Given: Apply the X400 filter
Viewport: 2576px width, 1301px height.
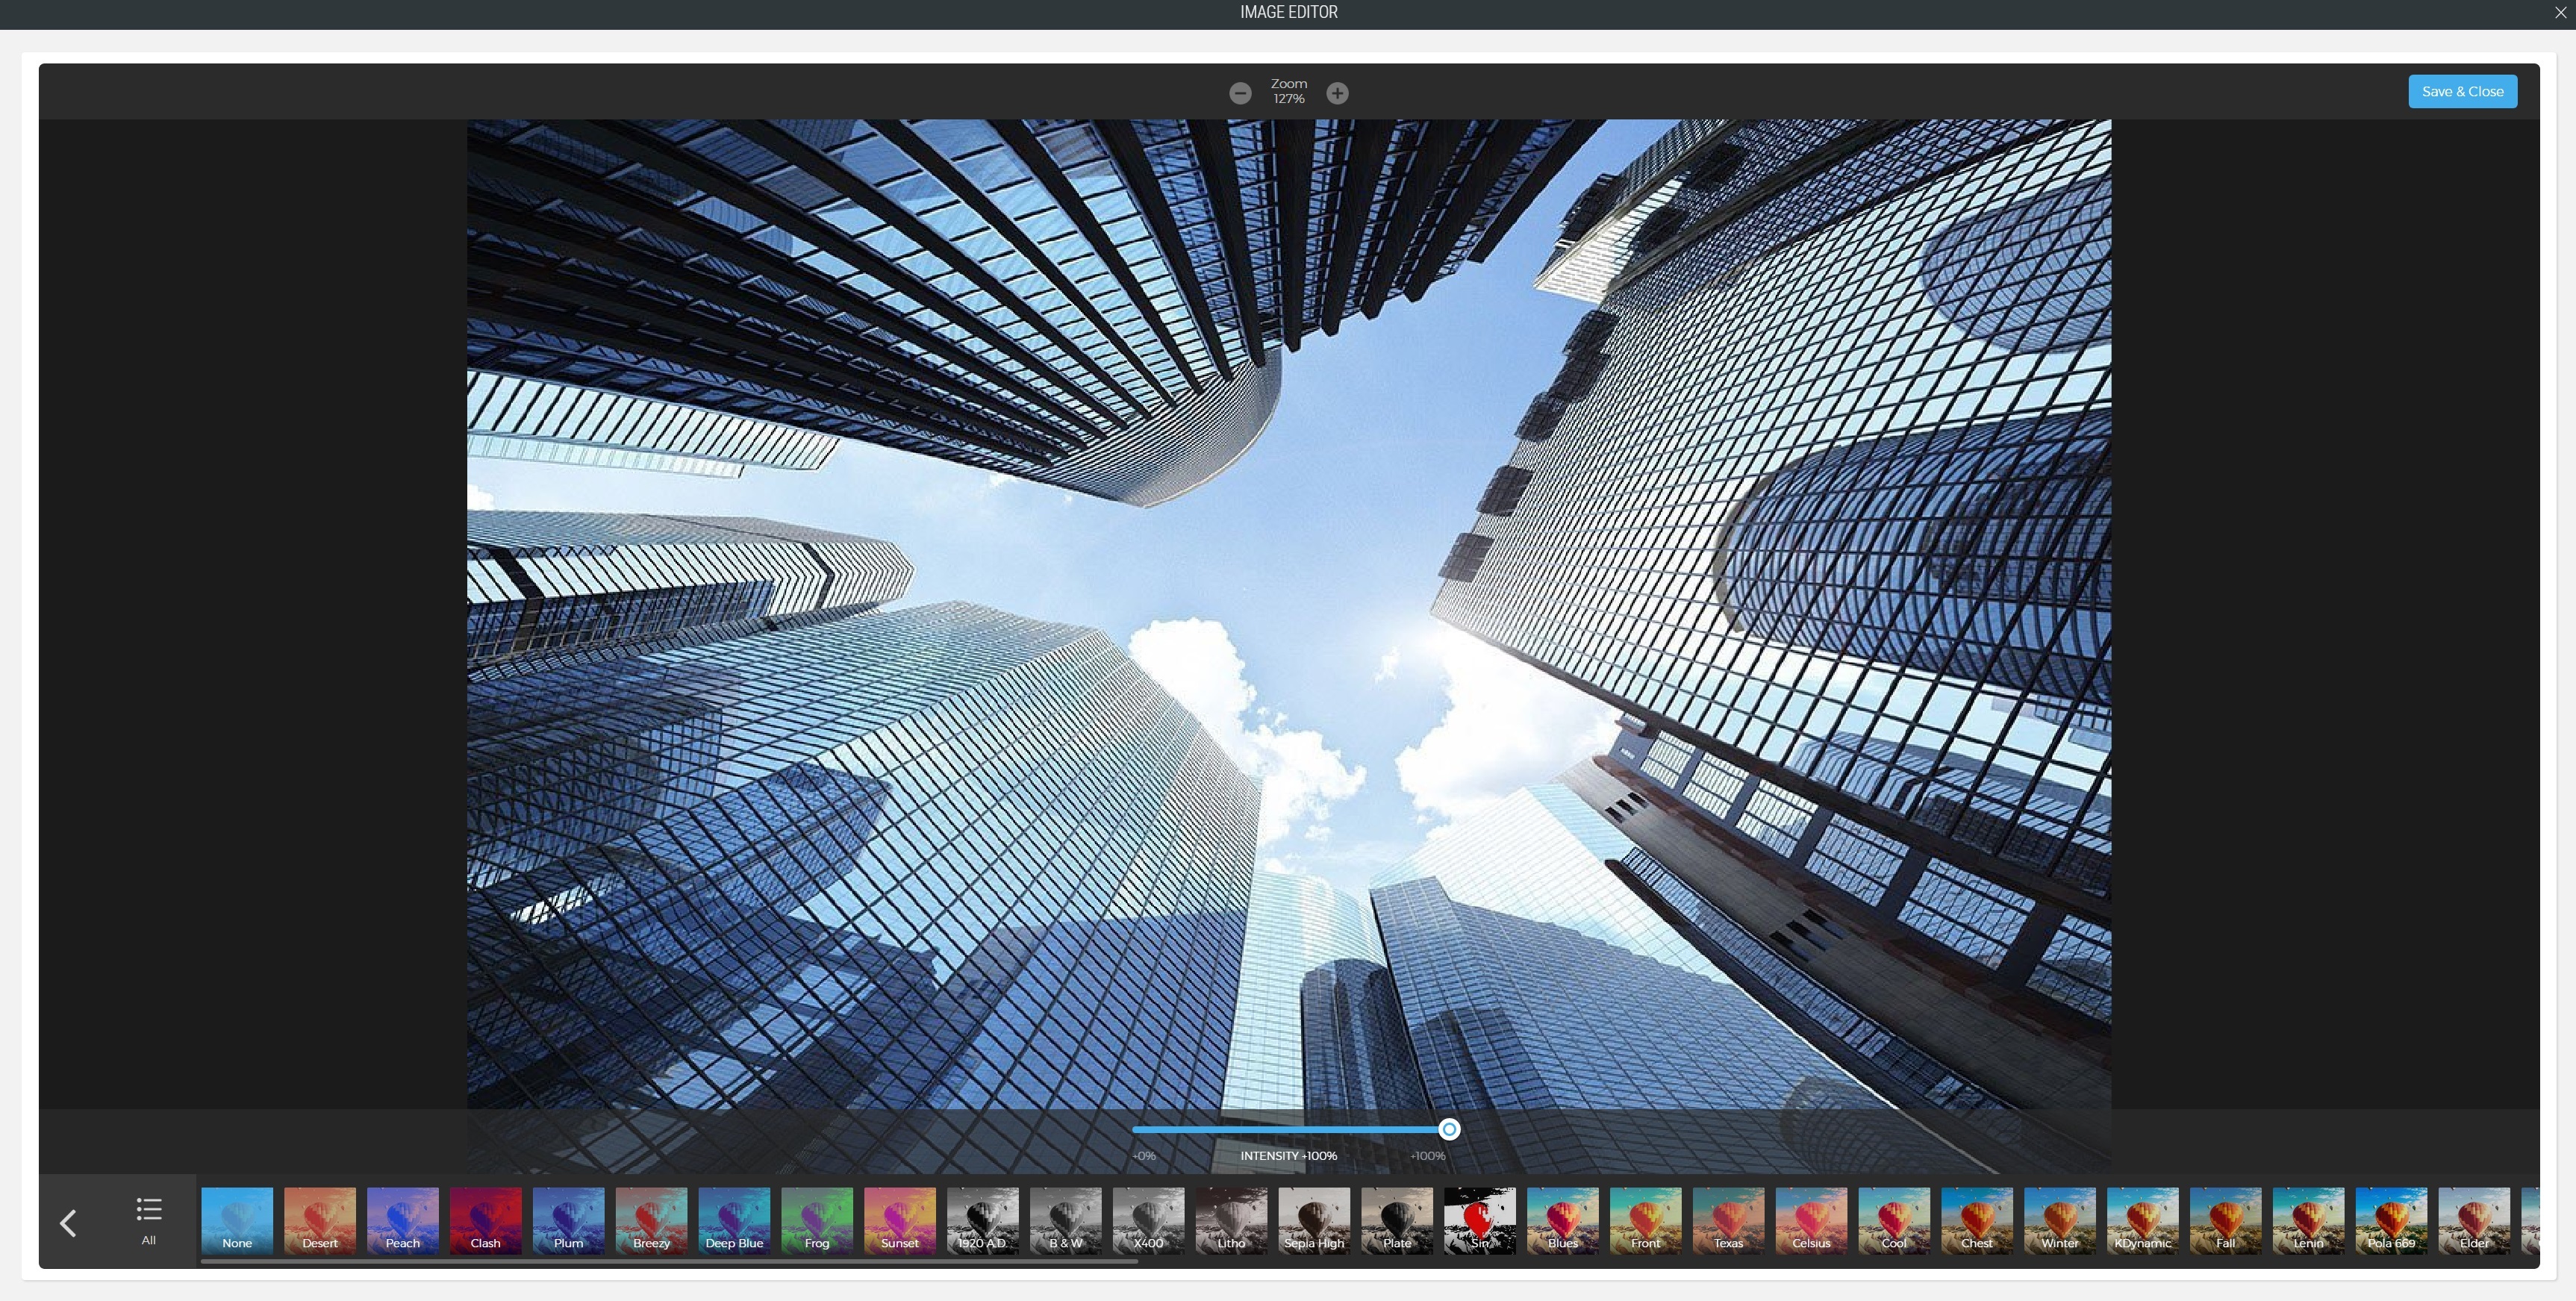Looking at the screenshot, I should [1148, 1221].
